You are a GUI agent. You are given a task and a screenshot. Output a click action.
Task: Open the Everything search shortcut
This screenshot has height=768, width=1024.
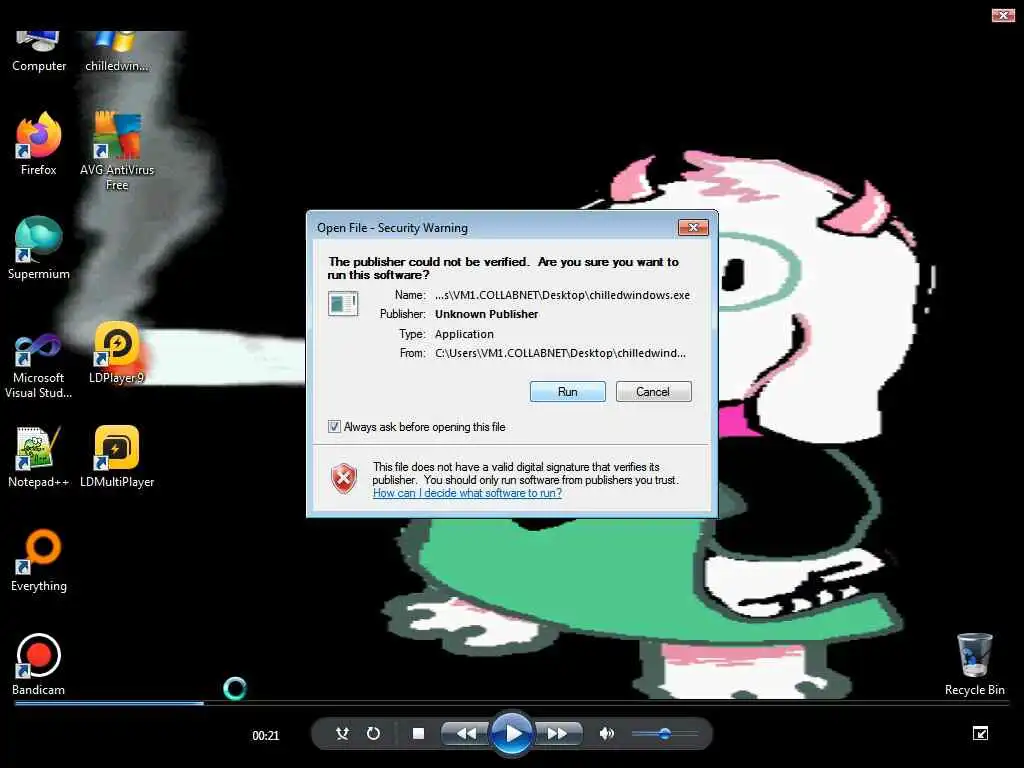[39, 560]
